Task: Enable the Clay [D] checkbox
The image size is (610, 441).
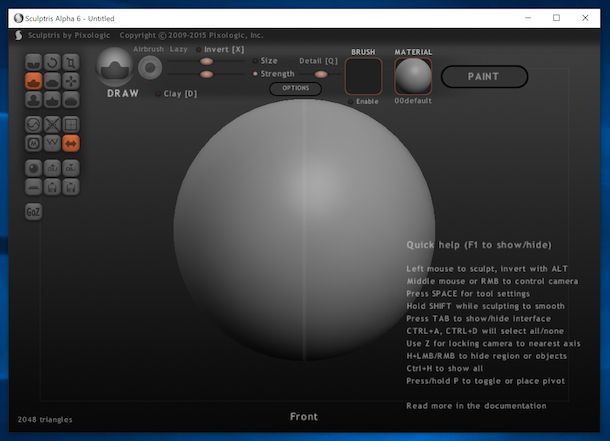Action: pyautogui.click(x=158, y=94)
